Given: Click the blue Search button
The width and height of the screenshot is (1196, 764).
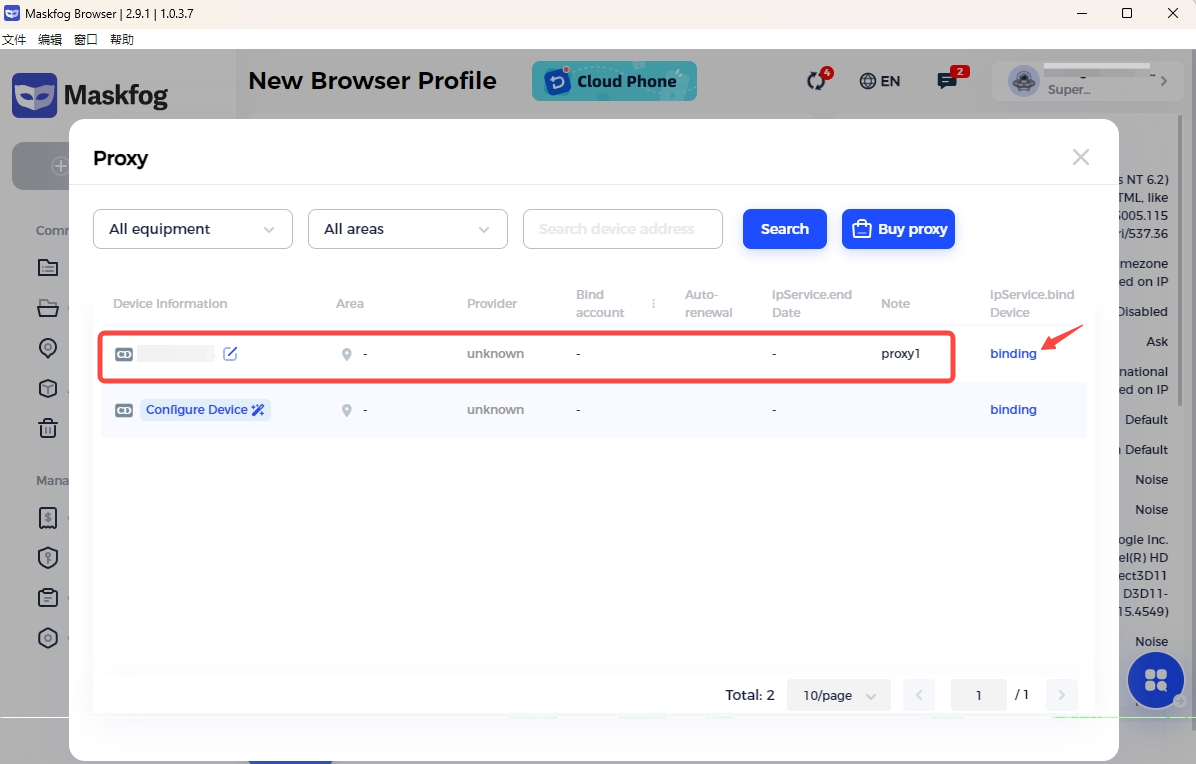Looking at the screenshot, I should click(x=785, y=229).
